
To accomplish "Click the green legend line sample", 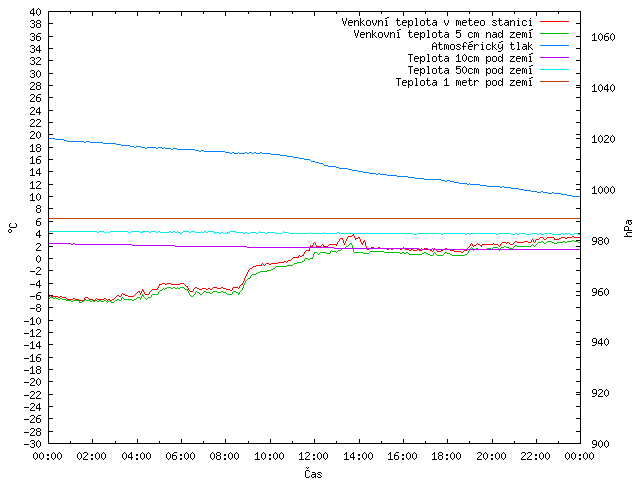I will [554, 33].
